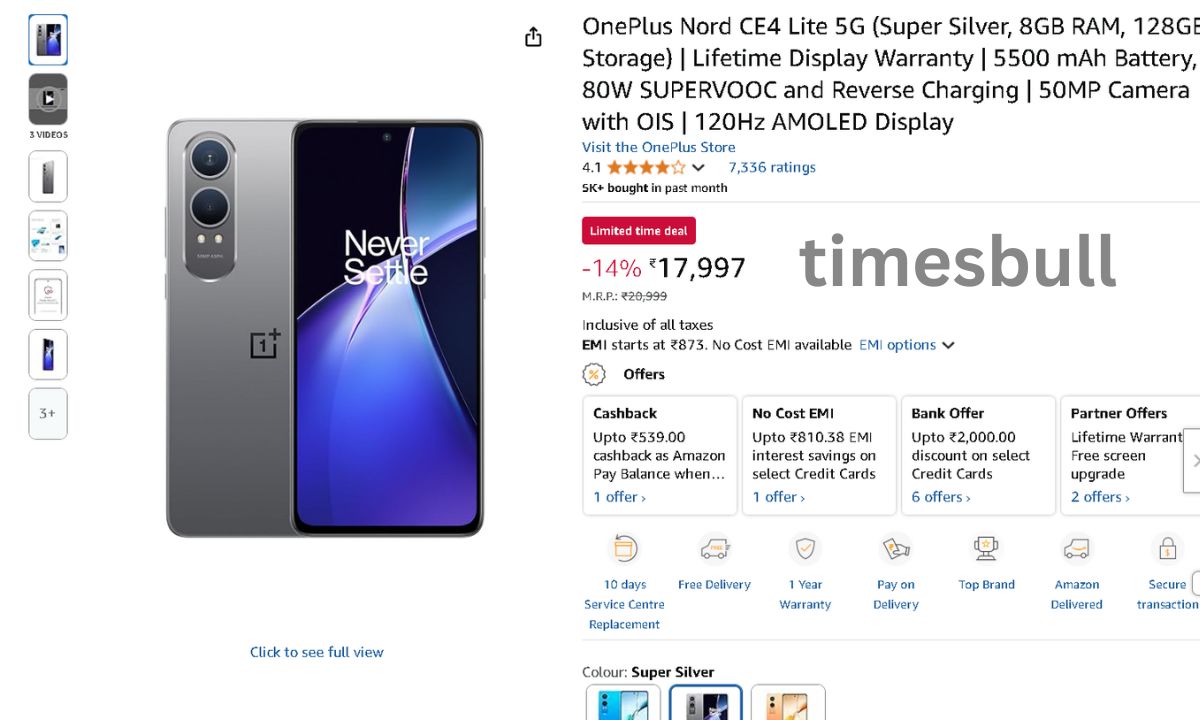Image resolution: width=1200 pixels, height=720 pixels.
Task: Expand the star rating breakdown chevron
Action: tap(698, 168)
